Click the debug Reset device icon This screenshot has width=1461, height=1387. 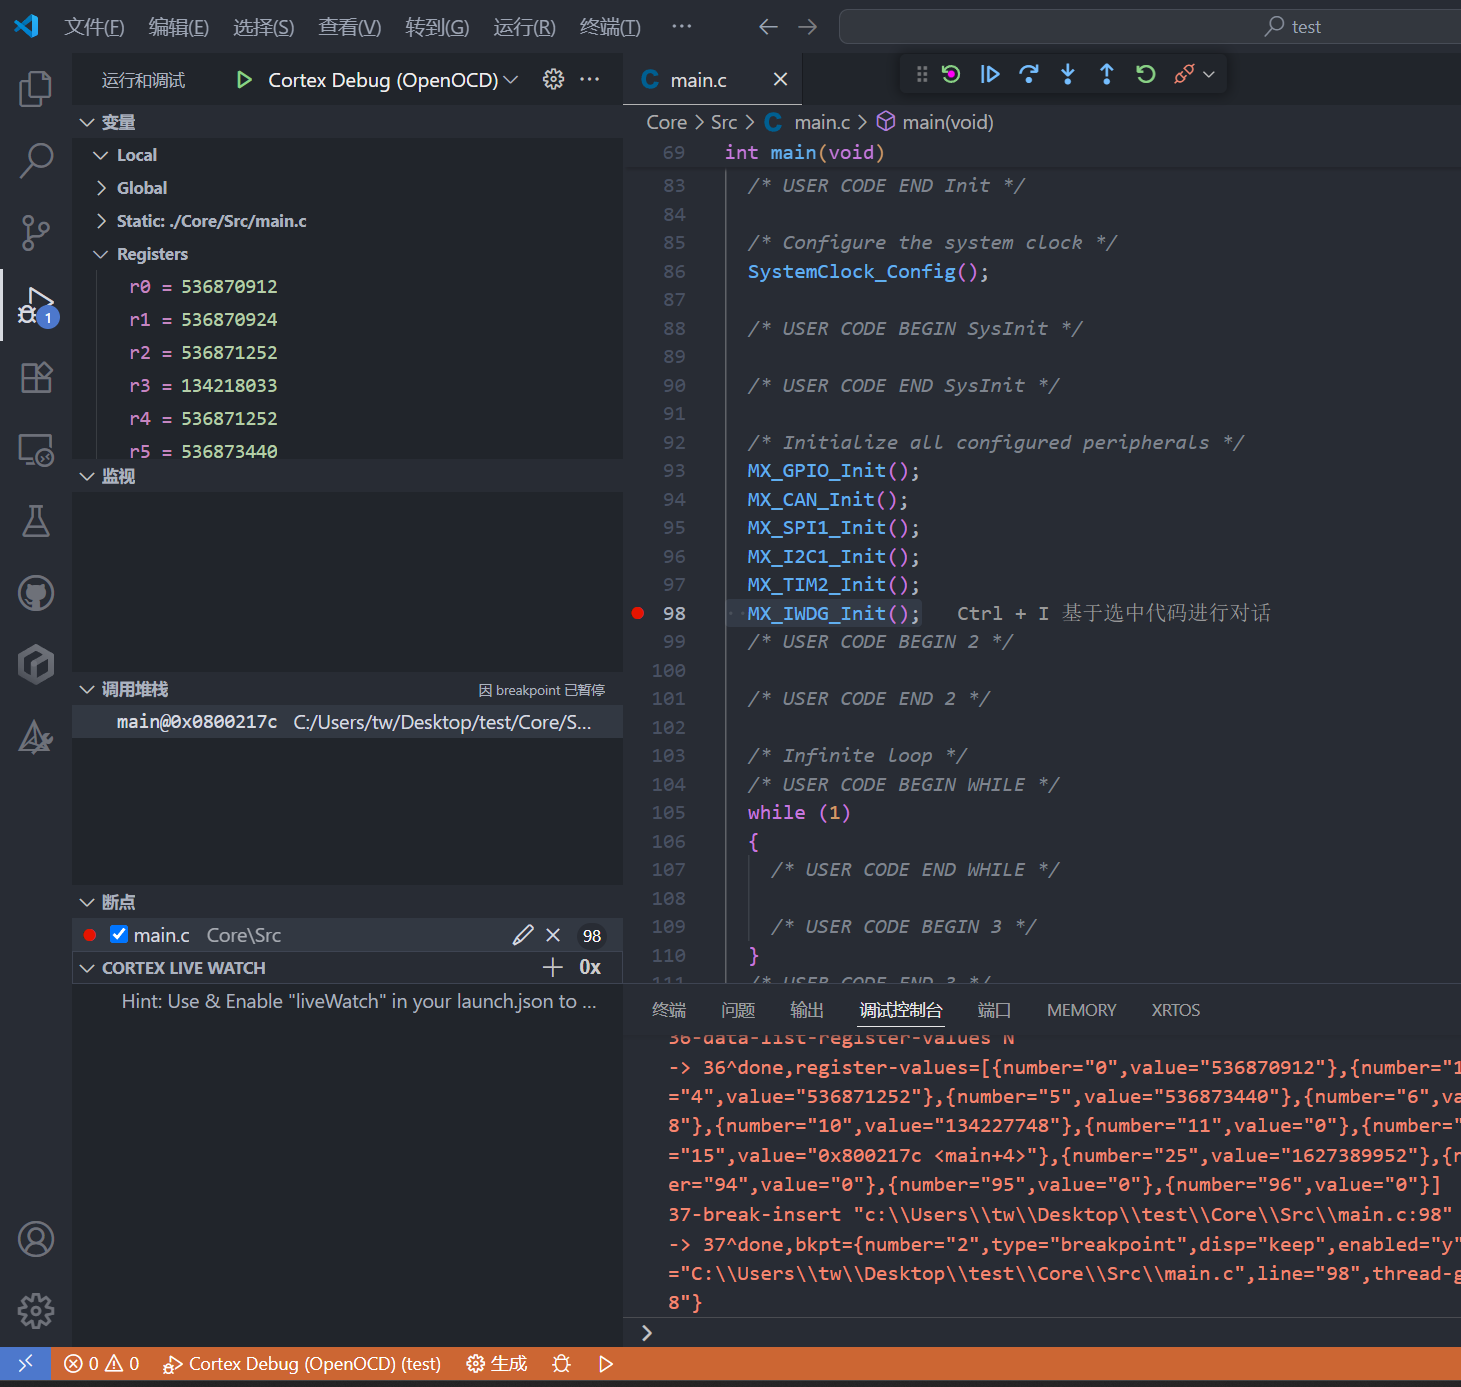tap(951, 74)
